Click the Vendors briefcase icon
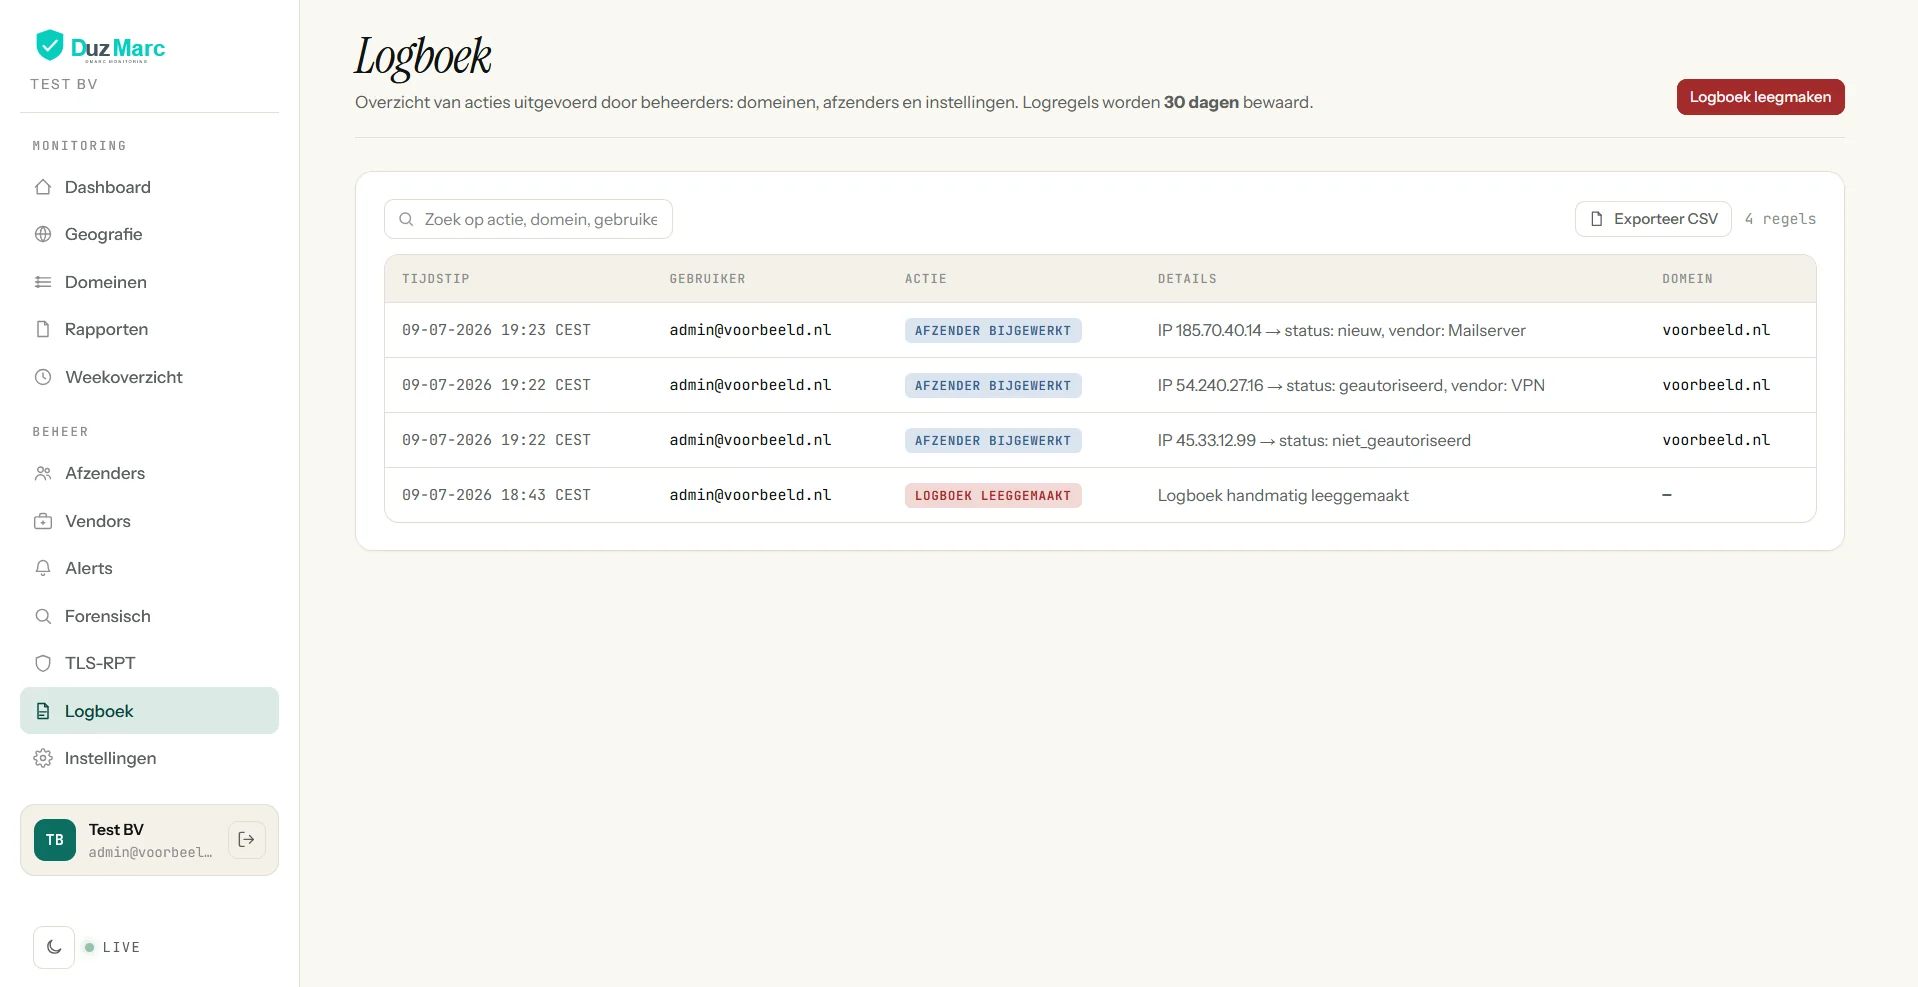The height and width of the screenshot is (987, 1918). (x=43, y=521)
